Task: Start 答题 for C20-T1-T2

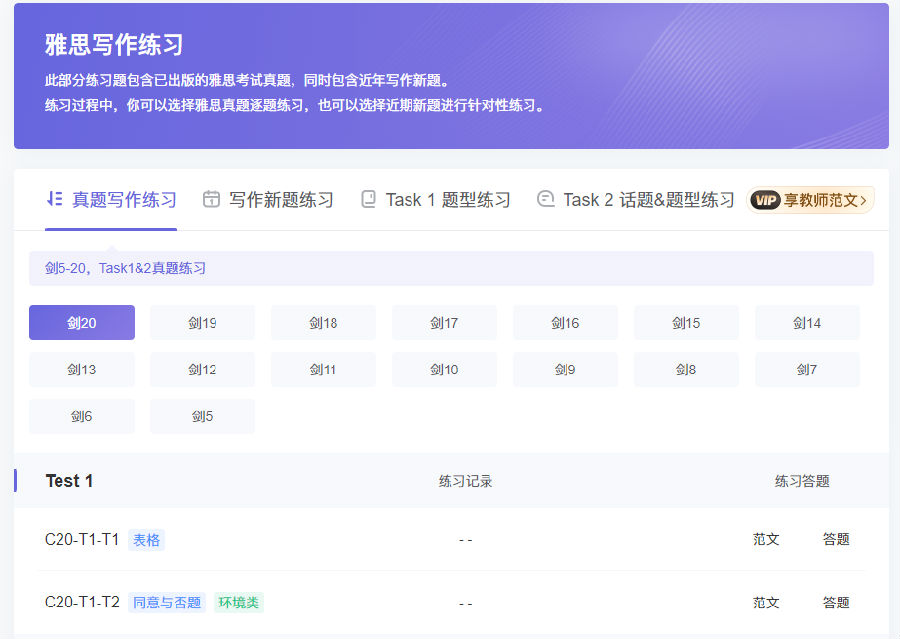Action: [836, 602]
